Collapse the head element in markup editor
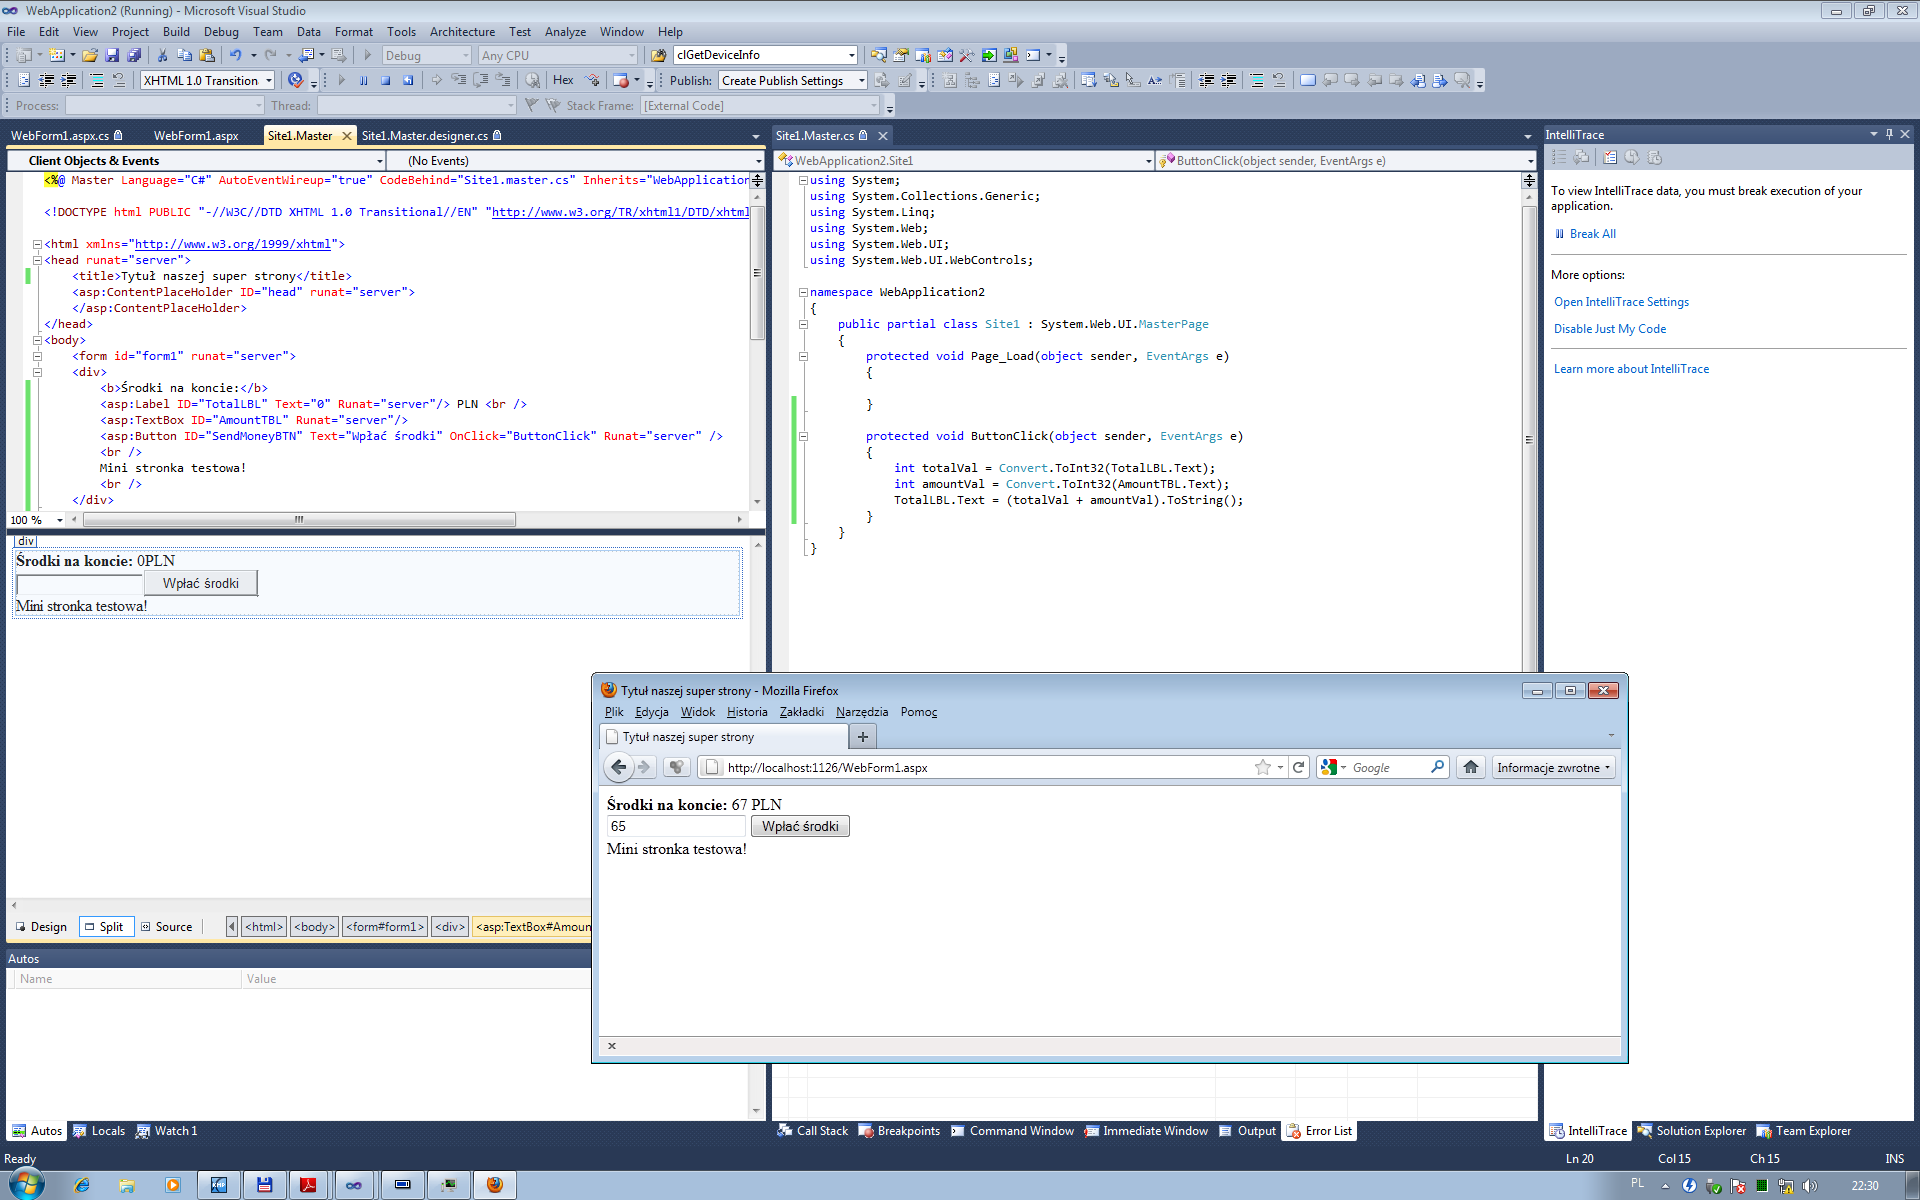Image resolution: width=1920 pixels, height=1200 pixels. pos(37,260)
